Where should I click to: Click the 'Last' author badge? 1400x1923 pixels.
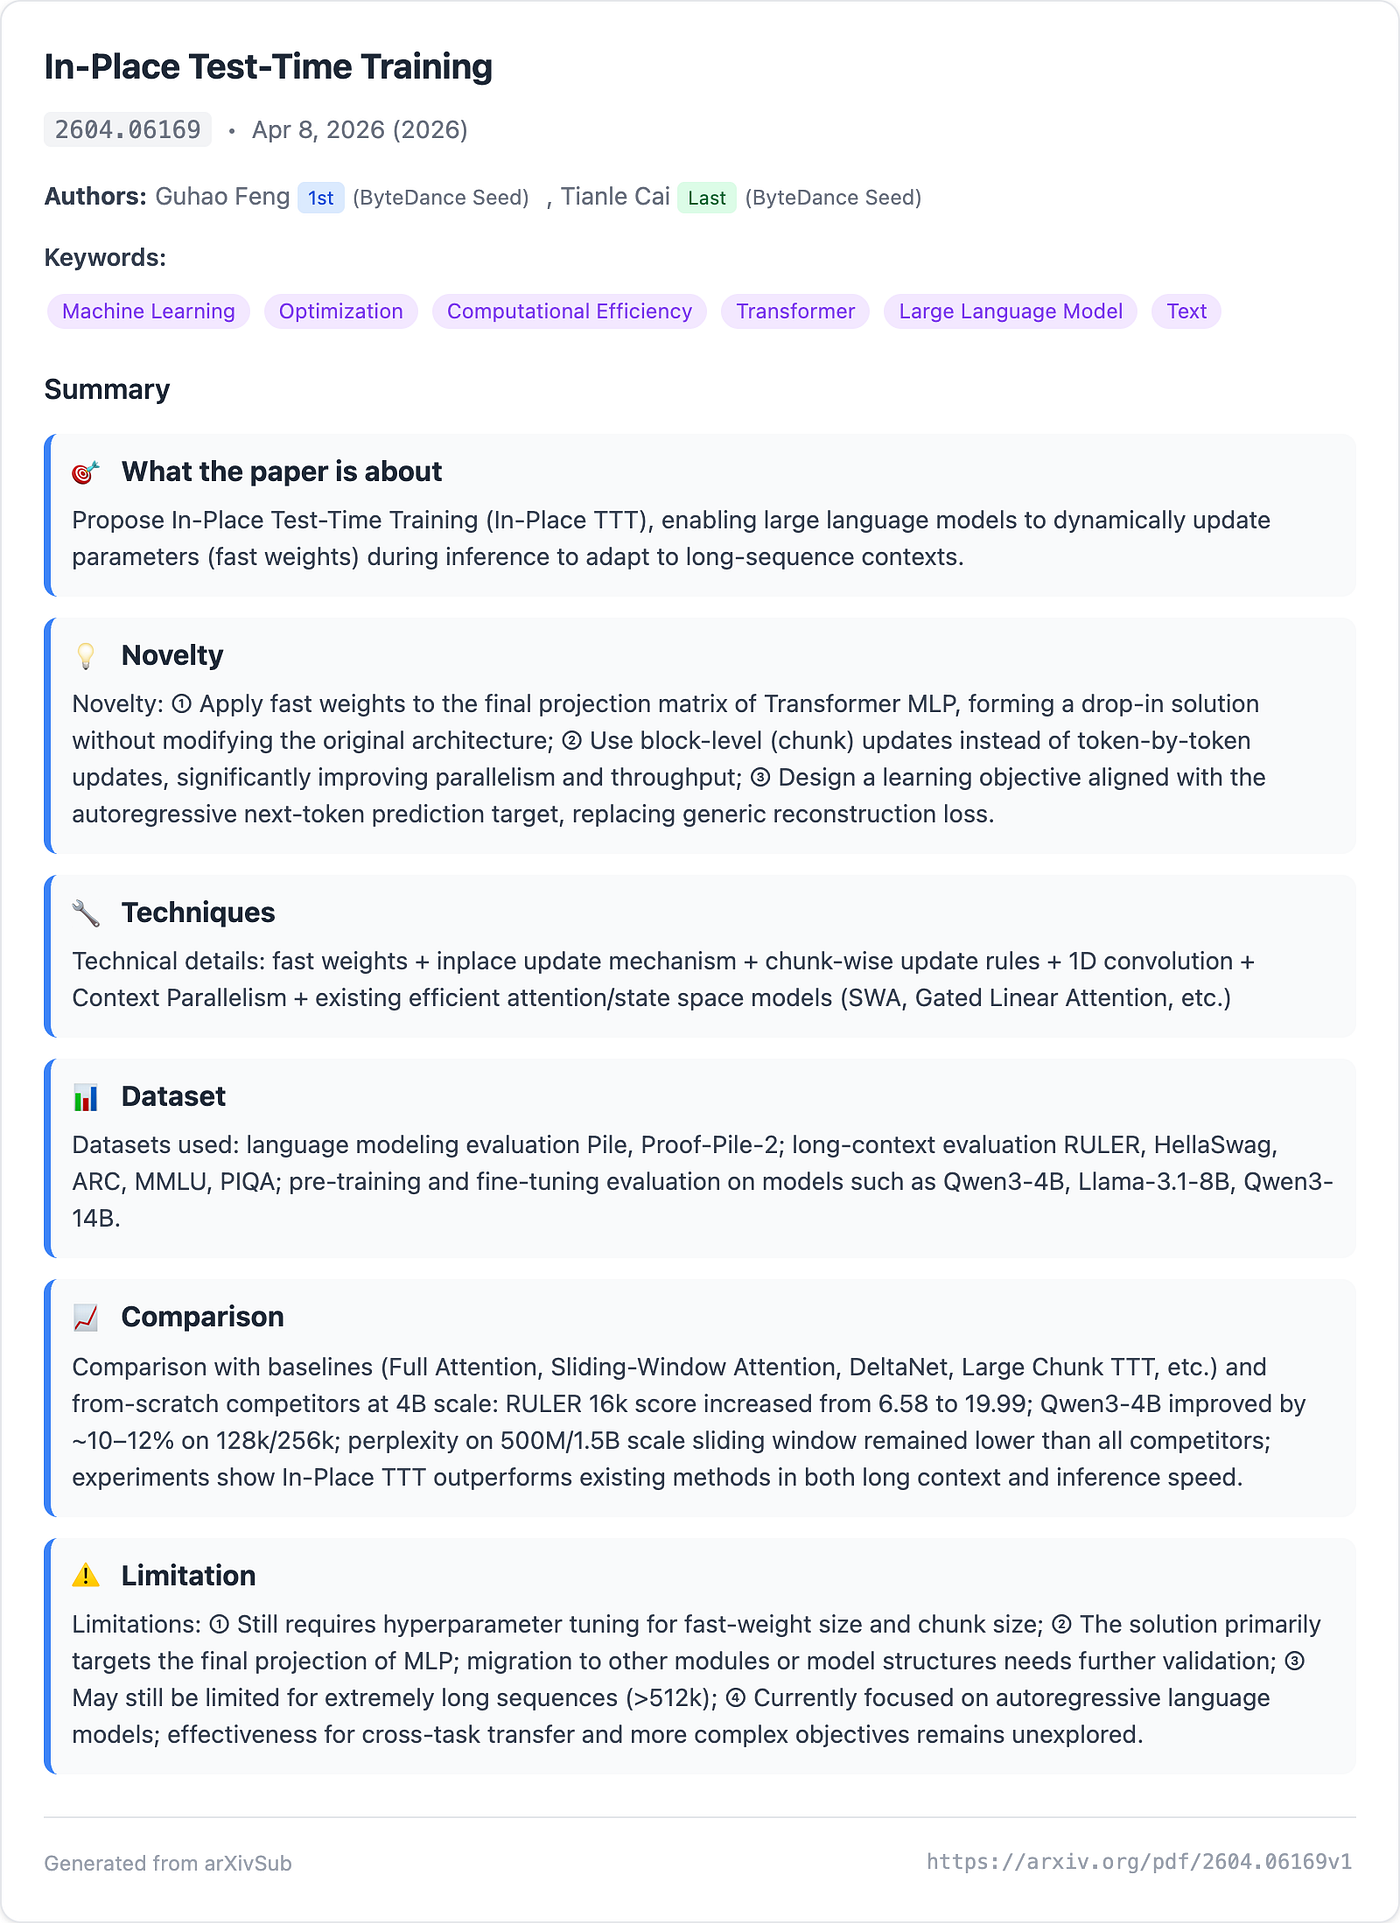[x=707, y=198]
